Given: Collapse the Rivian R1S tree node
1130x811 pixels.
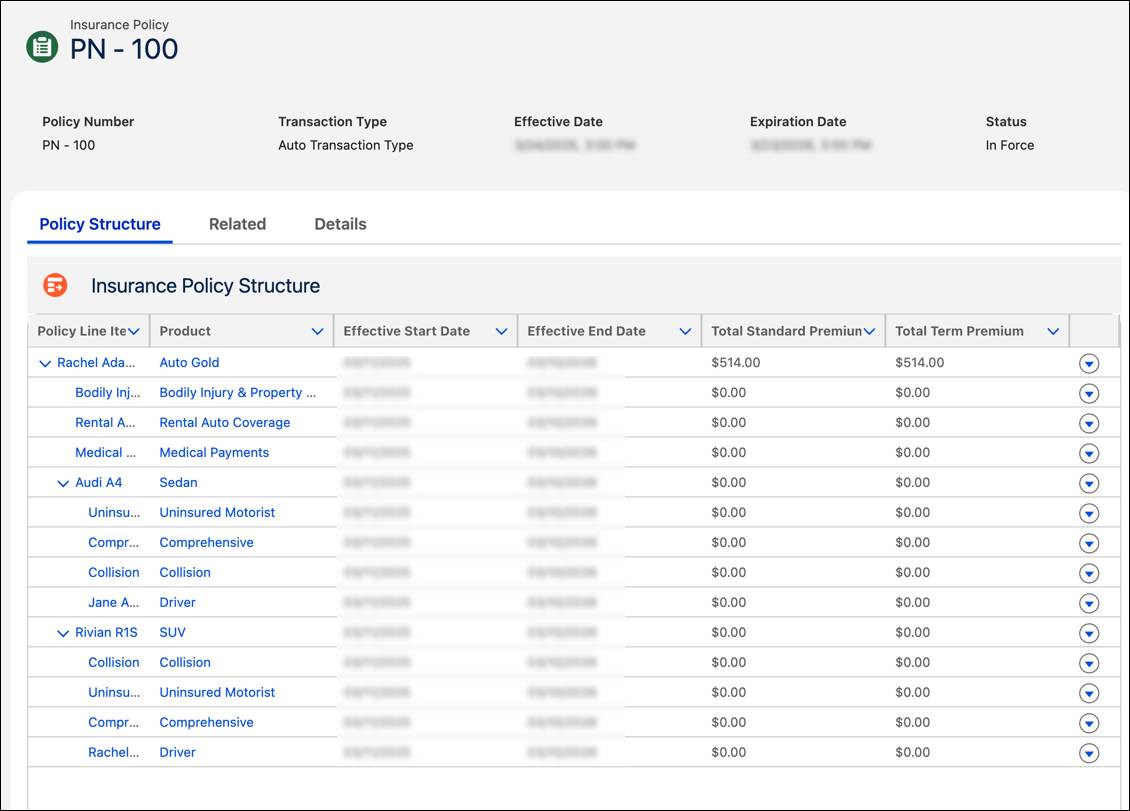Looking at the screenshot, I should (63, 633).
